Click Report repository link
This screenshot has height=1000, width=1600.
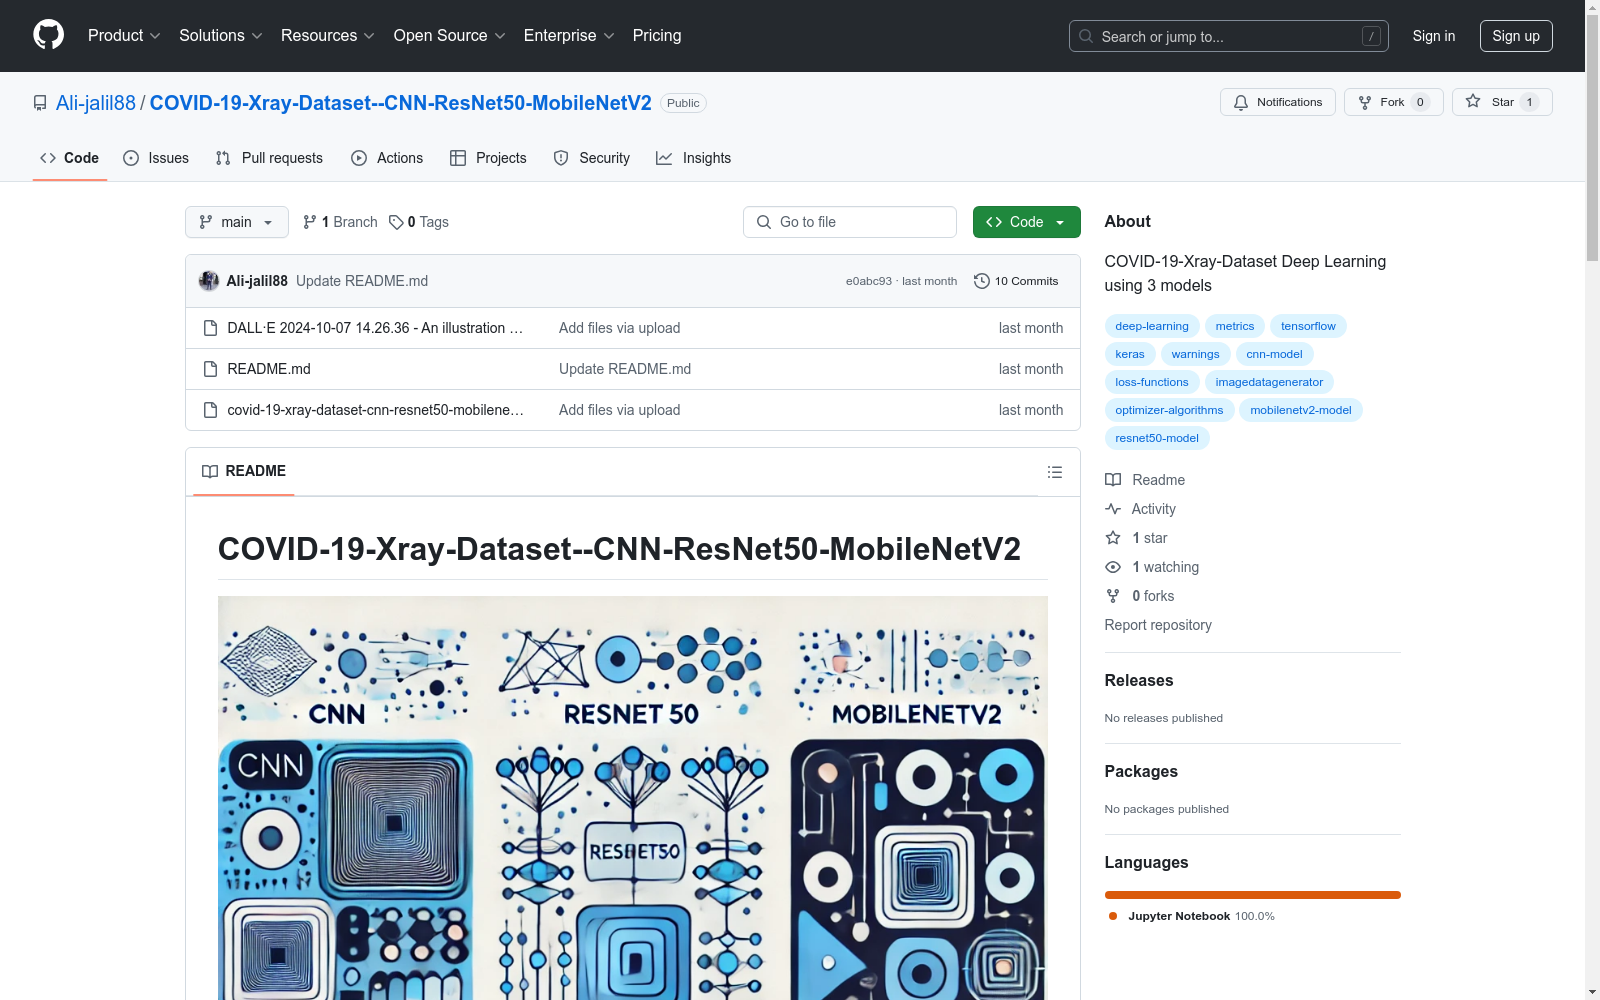tap(1158, 625)
